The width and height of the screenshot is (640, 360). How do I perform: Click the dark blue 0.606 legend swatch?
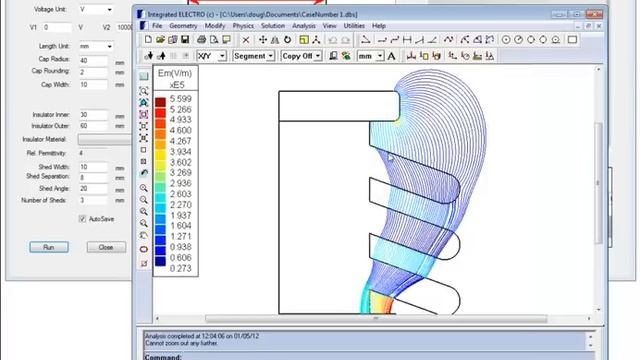click(x=160, y=260)
